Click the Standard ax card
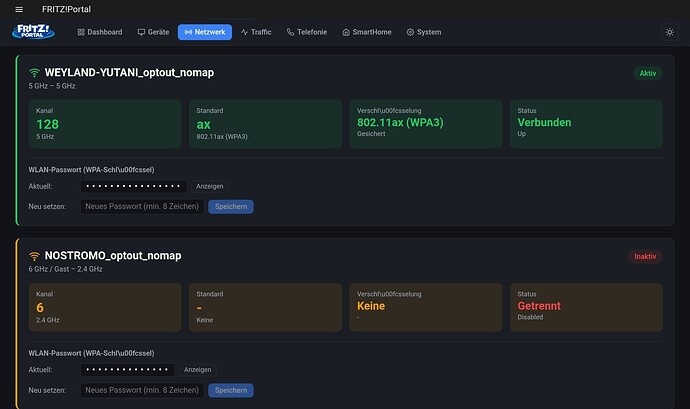 [x=265, y=124]
